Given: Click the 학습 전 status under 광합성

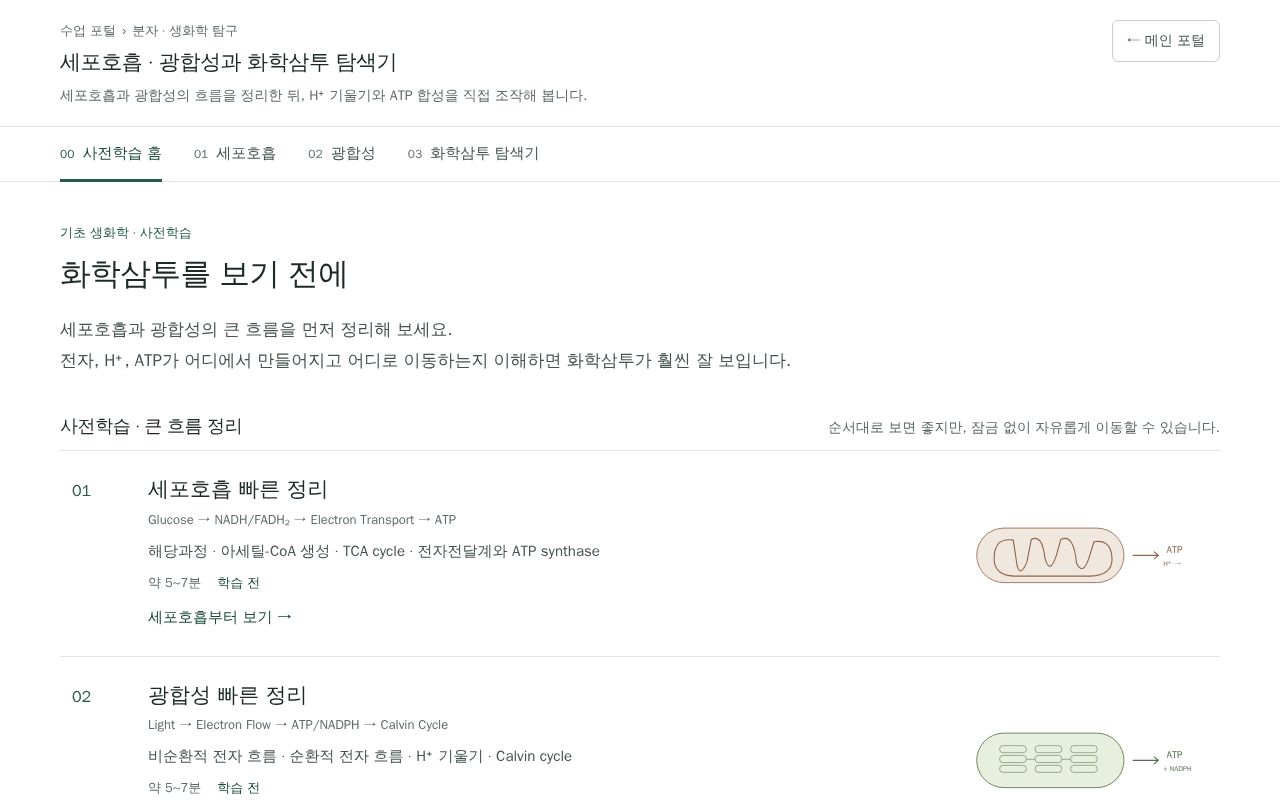Looking at the screenshot, I should click(238, 788).
